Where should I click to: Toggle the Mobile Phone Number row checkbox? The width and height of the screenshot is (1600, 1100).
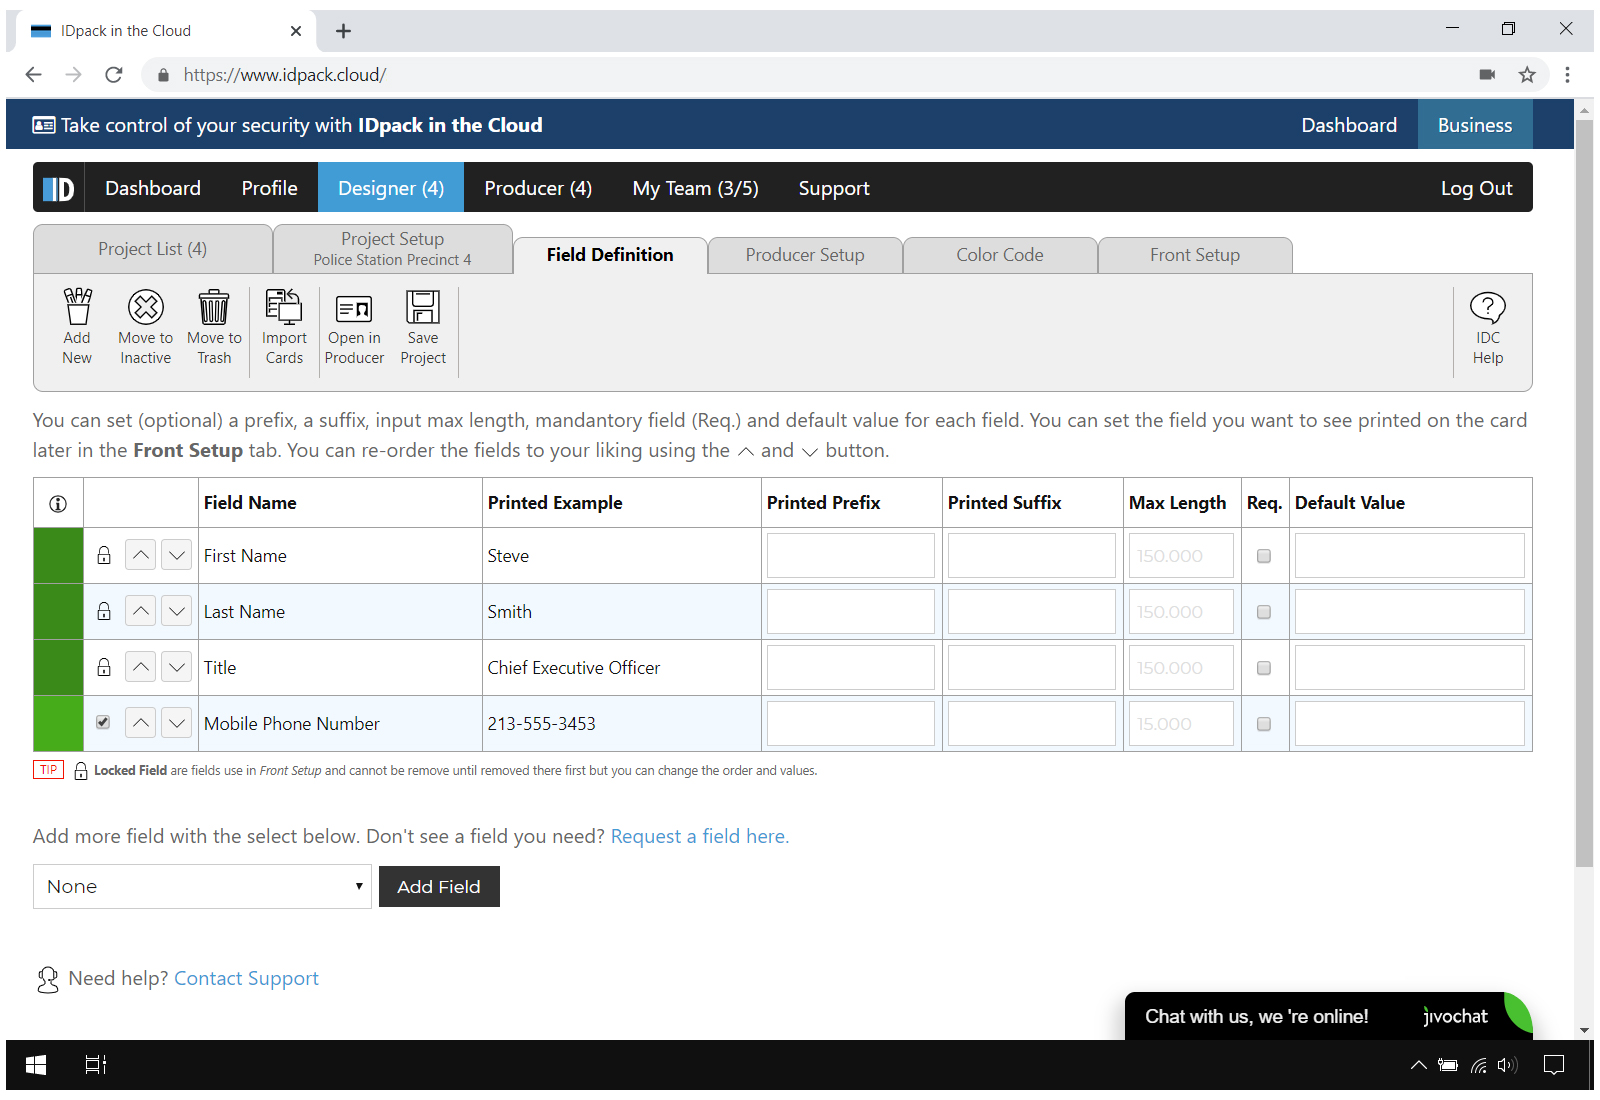point(103,722)
